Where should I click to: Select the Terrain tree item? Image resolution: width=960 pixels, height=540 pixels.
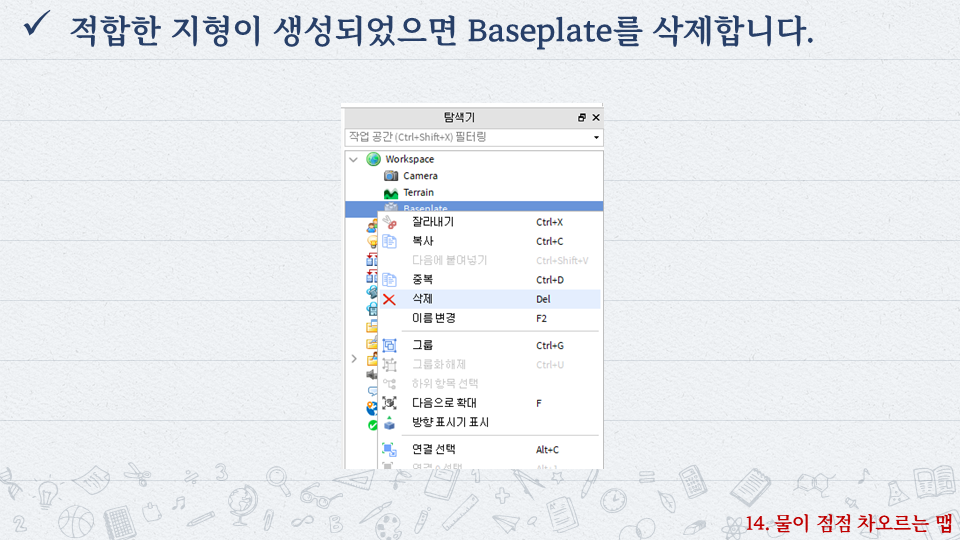tap(418, 192)
